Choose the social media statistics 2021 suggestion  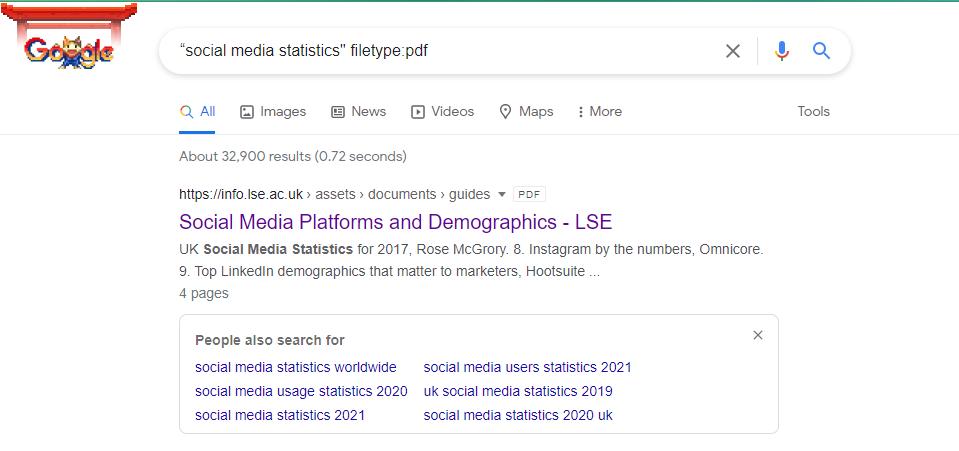(x=280, y=415)
